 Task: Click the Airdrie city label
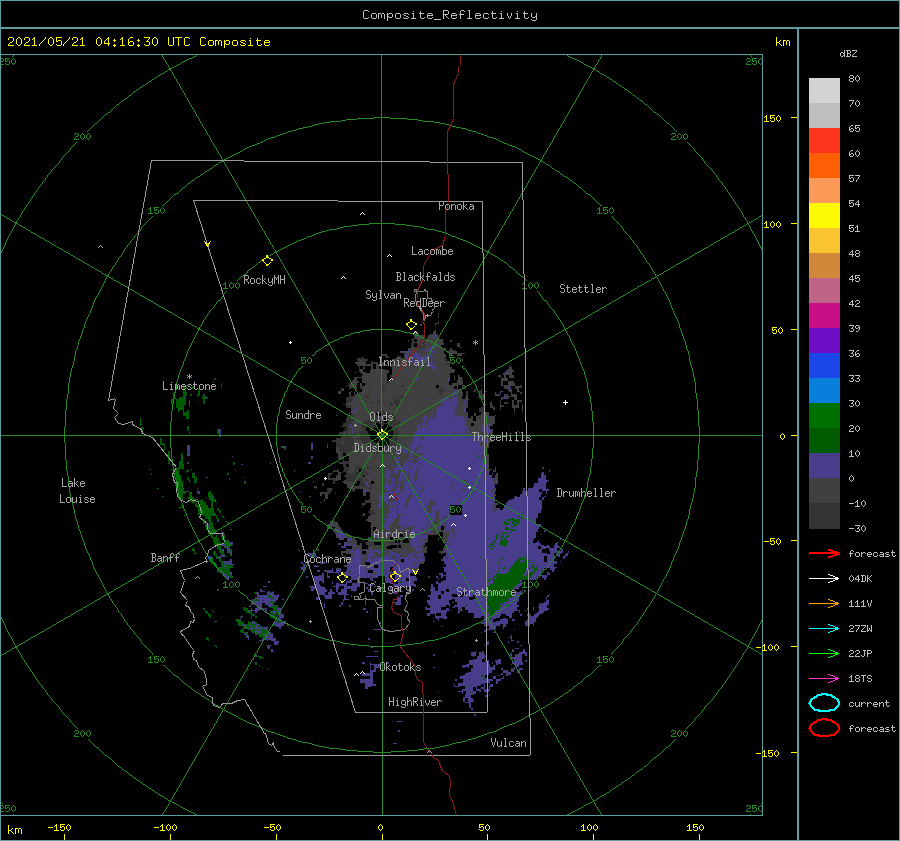[x=394, y=534]
